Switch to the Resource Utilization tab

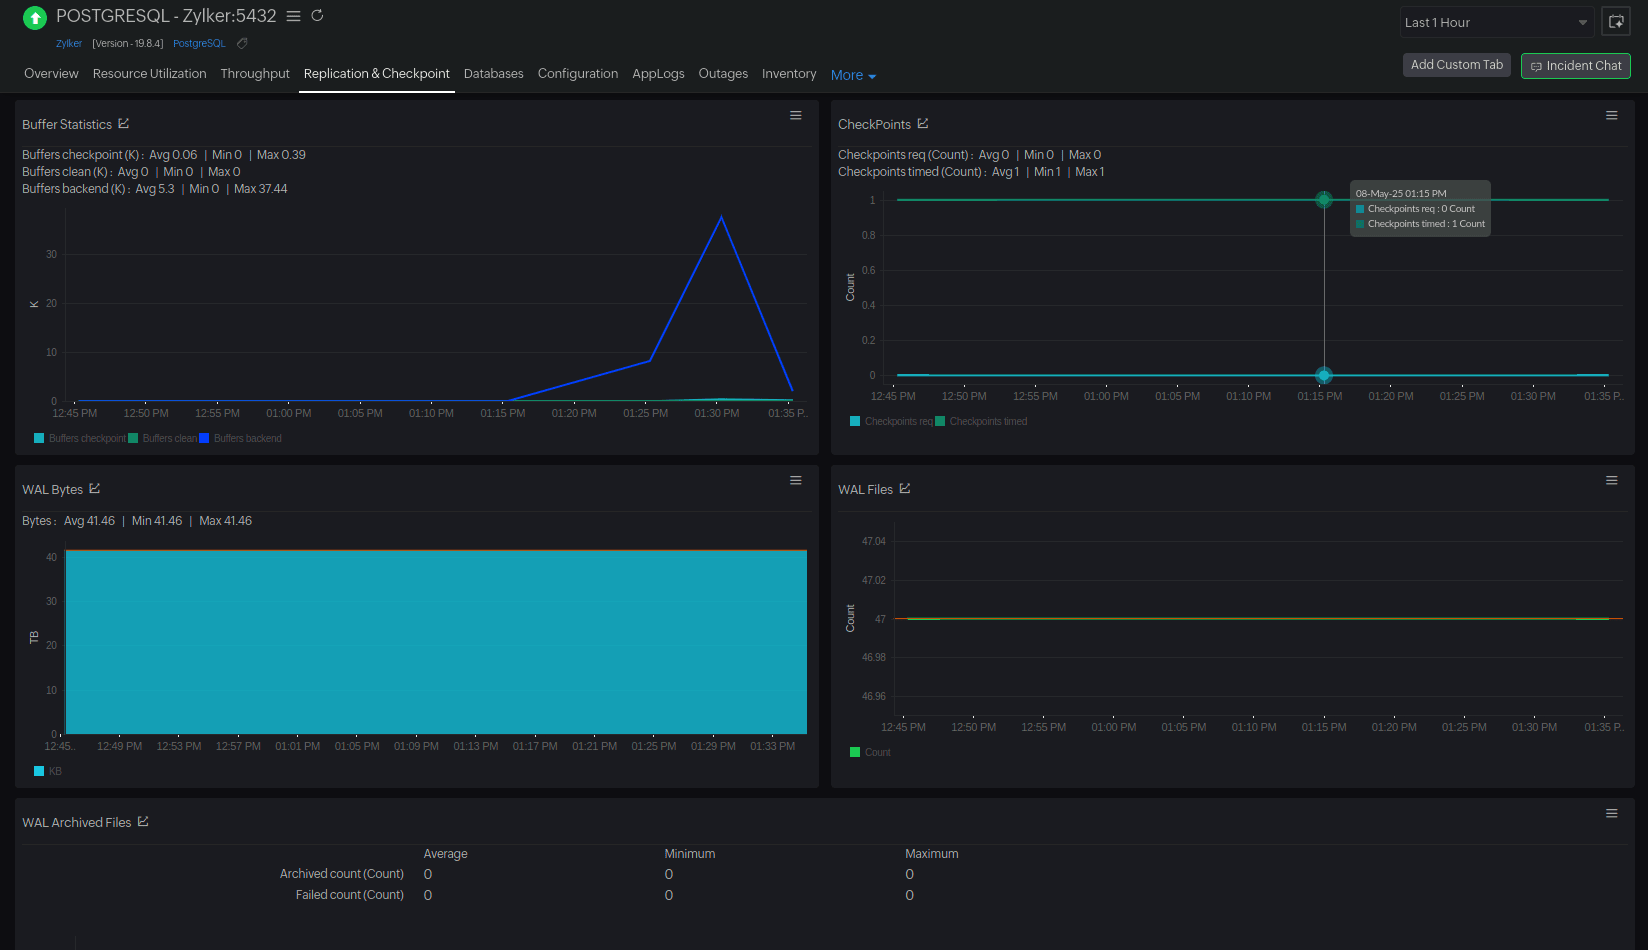tap(149, 74)
